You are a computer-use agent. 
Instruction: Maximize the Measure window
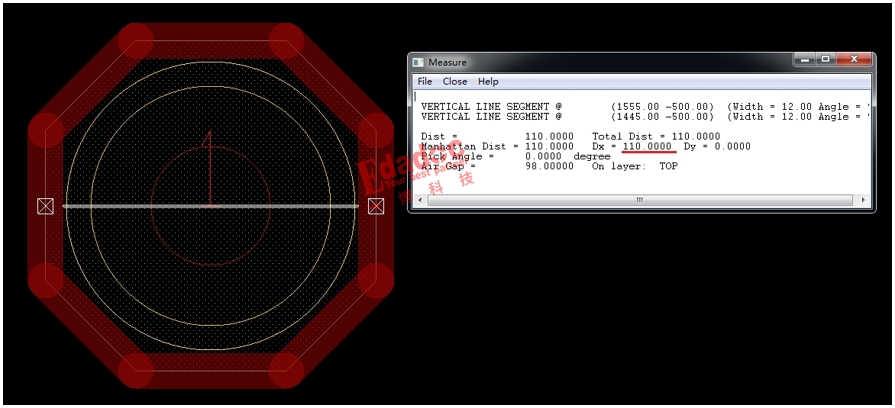[826, 60]
